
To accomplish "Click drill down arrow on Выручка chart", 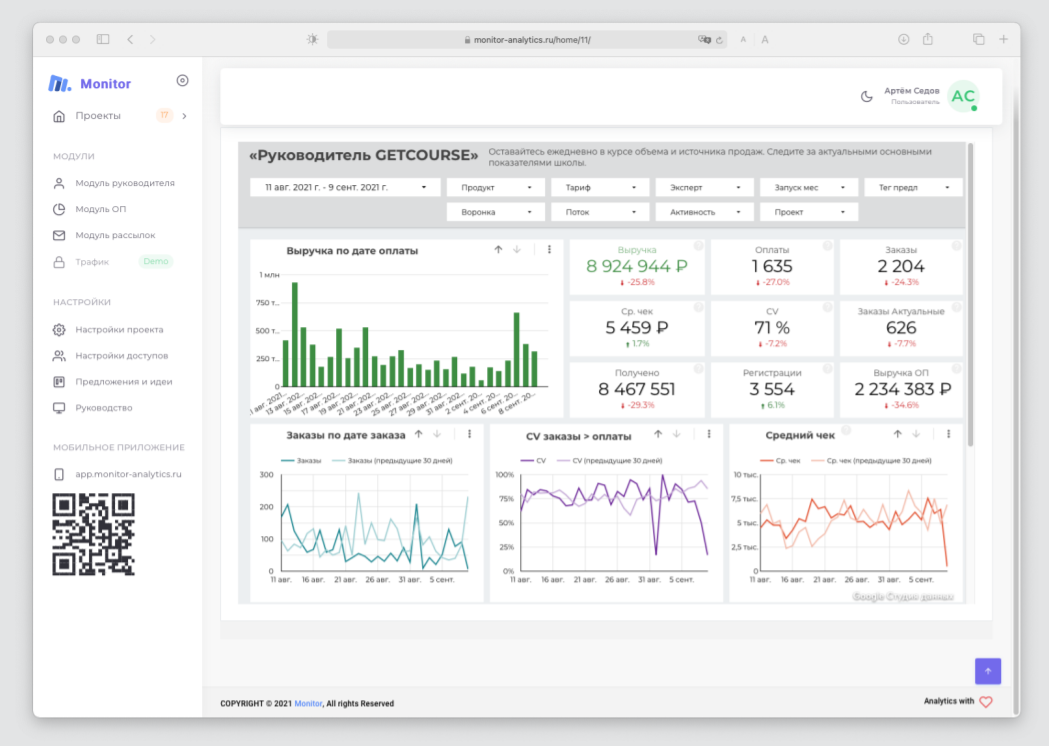I will 516,250.
